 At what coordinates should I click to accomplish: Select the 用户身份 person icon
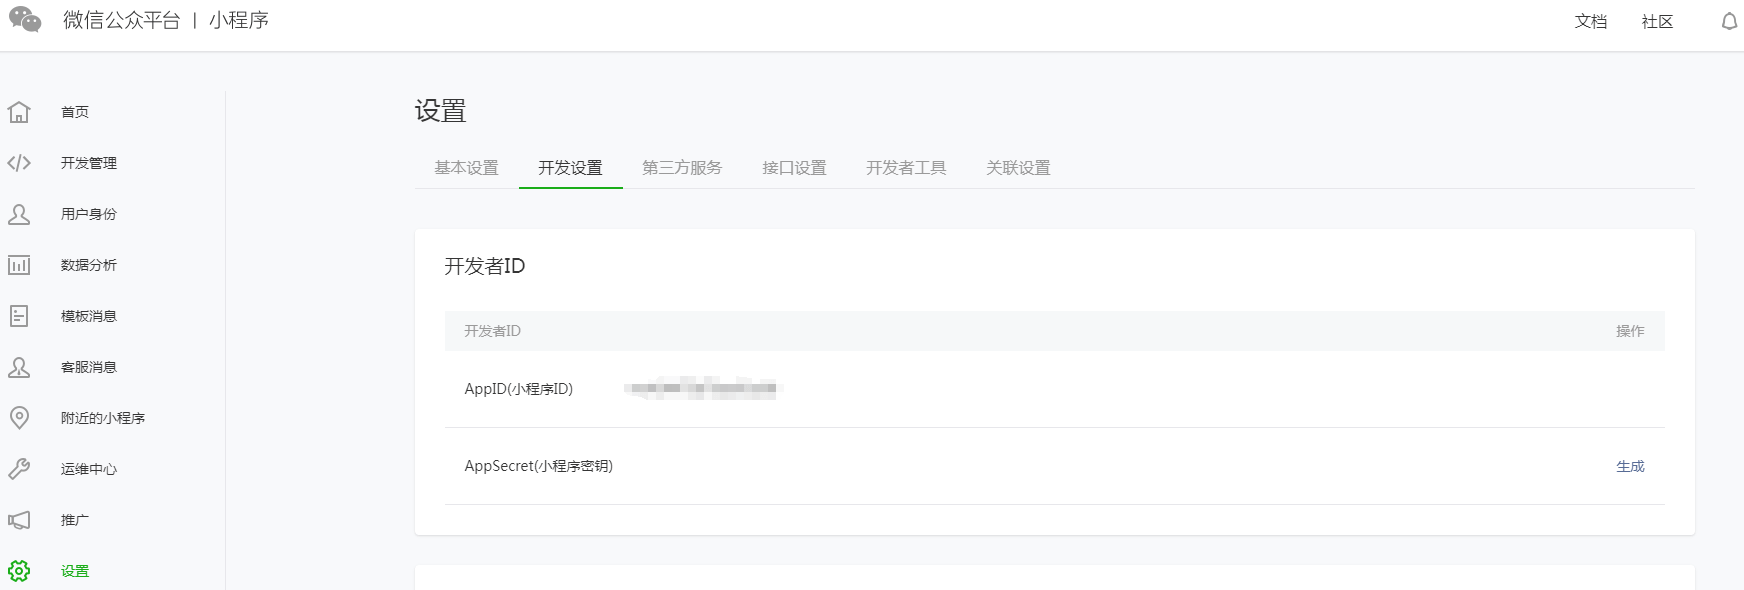tap(19, 214)
